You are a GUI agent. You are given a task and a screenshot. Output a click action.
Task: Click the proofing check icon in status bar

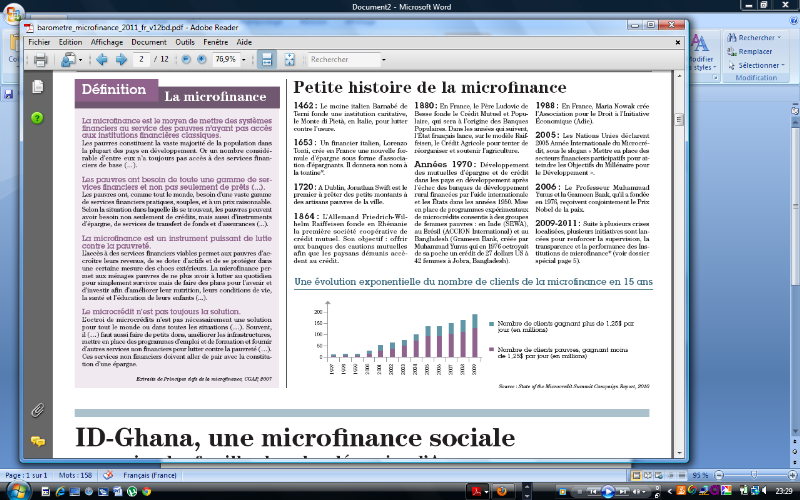(x=108, y=475)
